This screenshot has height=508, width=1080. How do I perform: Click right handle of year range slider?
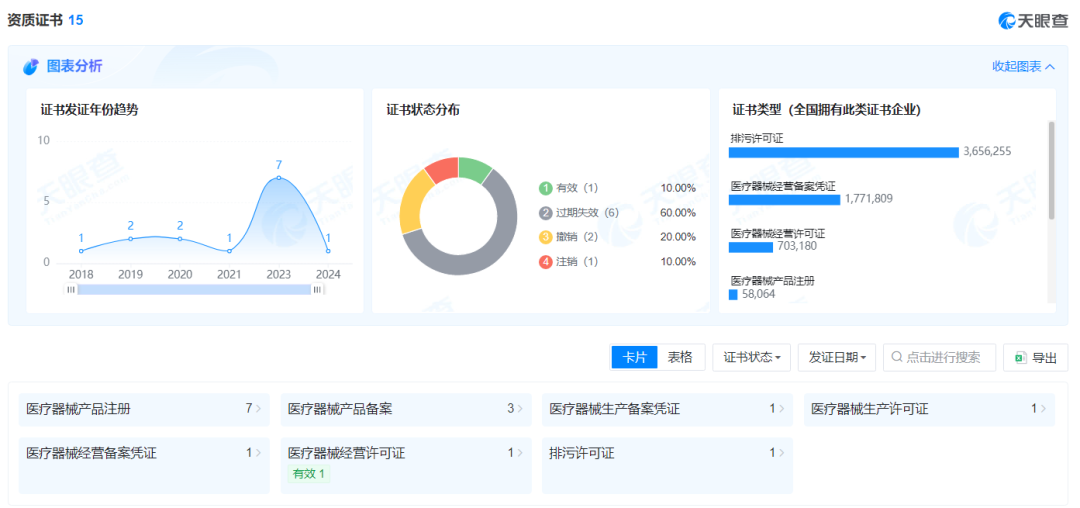tap(317, 289)
